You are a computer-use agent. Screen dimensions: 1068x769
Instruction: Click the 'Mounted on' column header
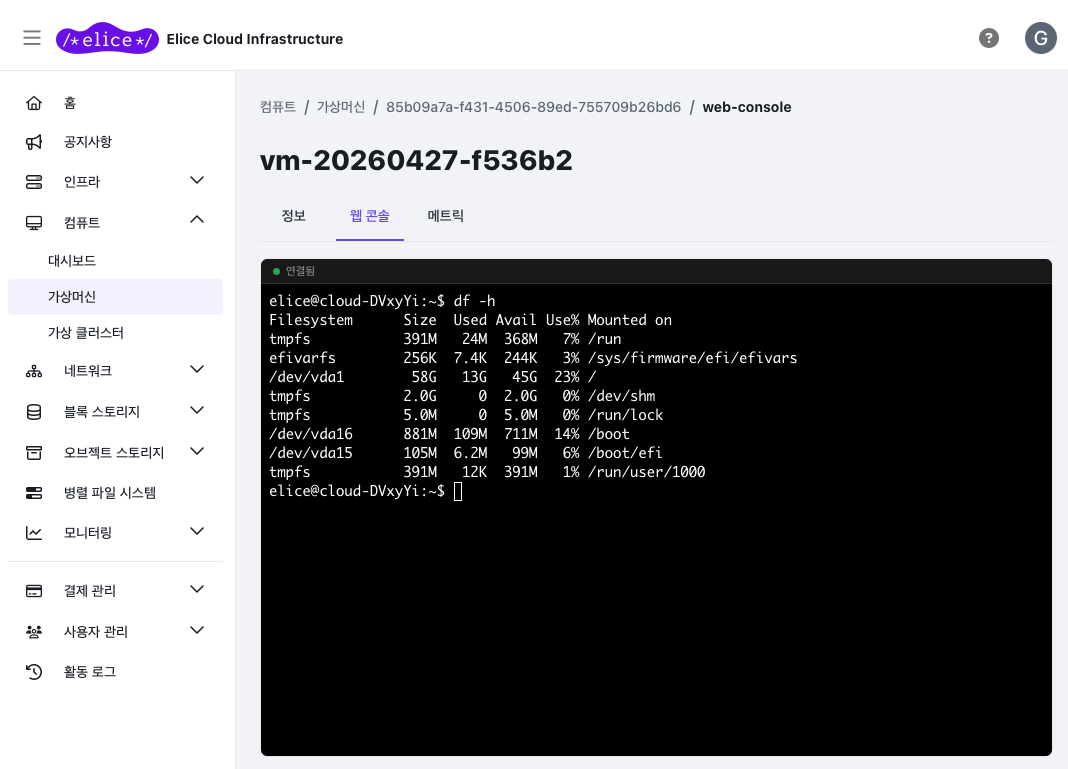tap(629, 320)
